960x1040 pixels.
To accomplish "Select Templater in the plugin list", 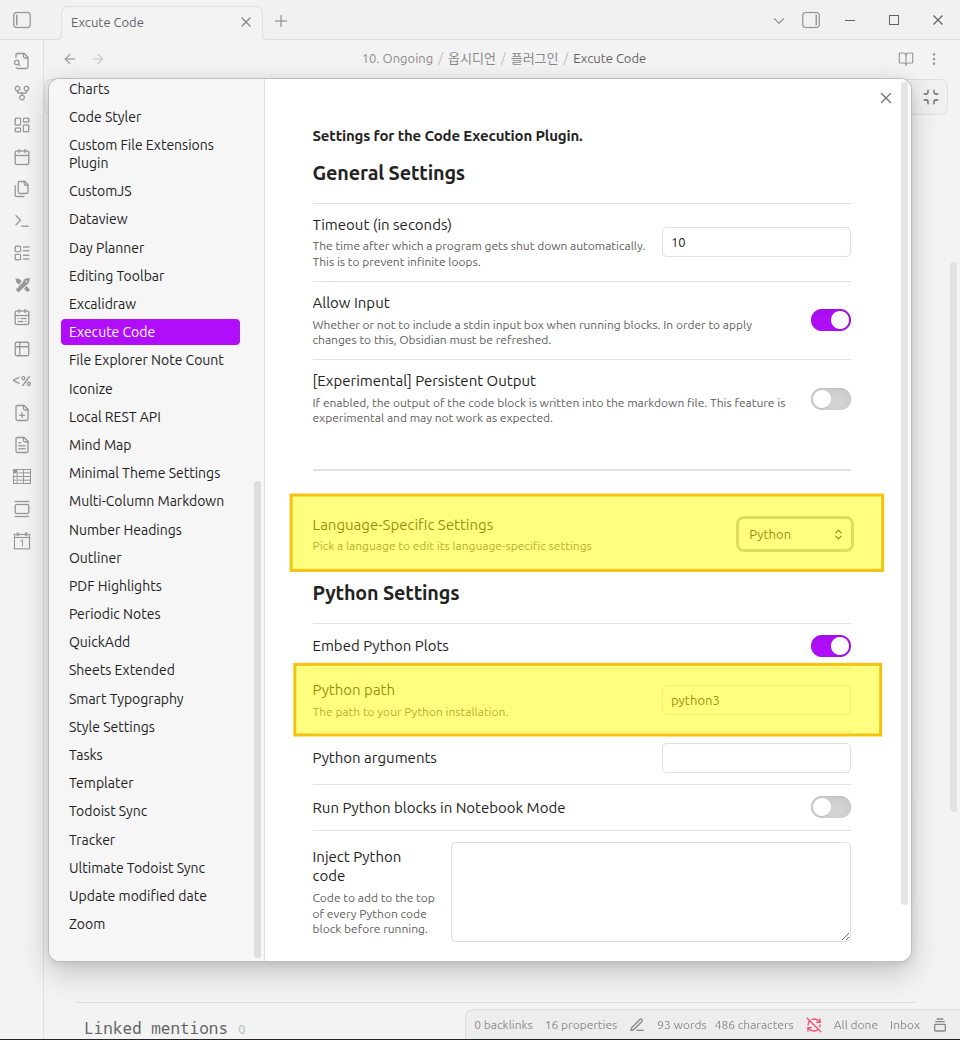I will tap(101, 783).
